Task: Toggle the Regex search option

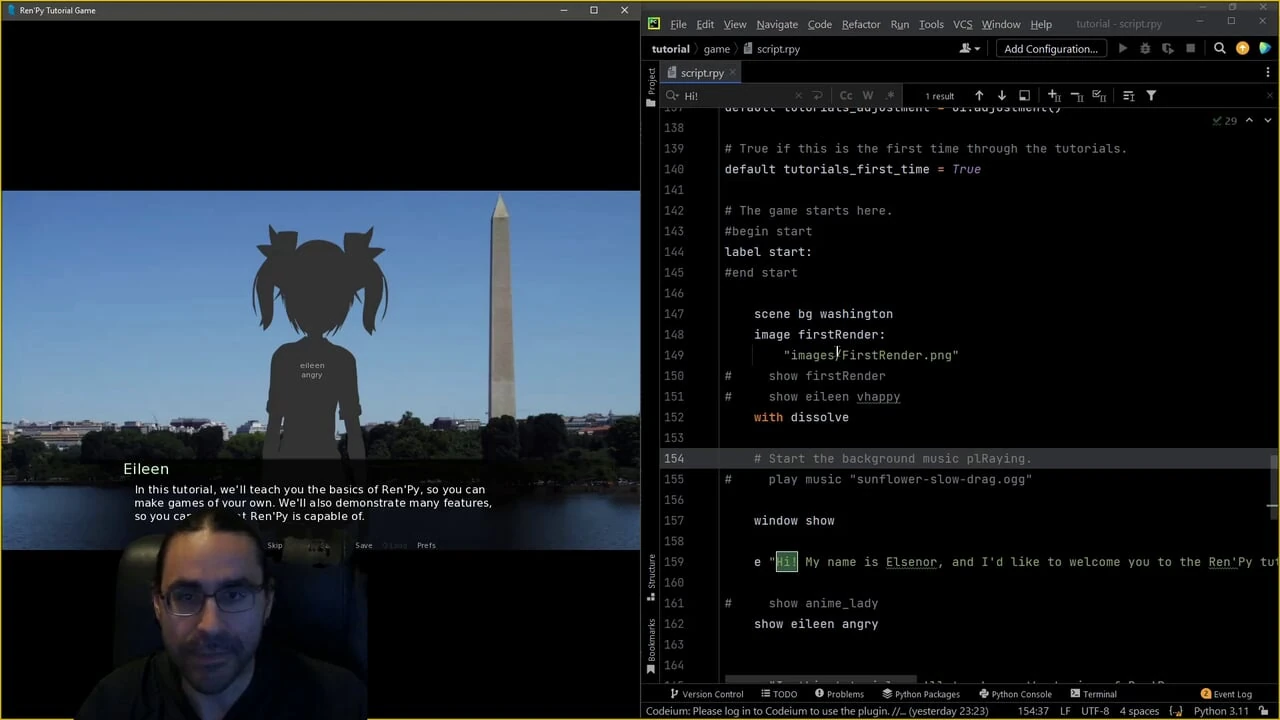Action: click(890, 96)
